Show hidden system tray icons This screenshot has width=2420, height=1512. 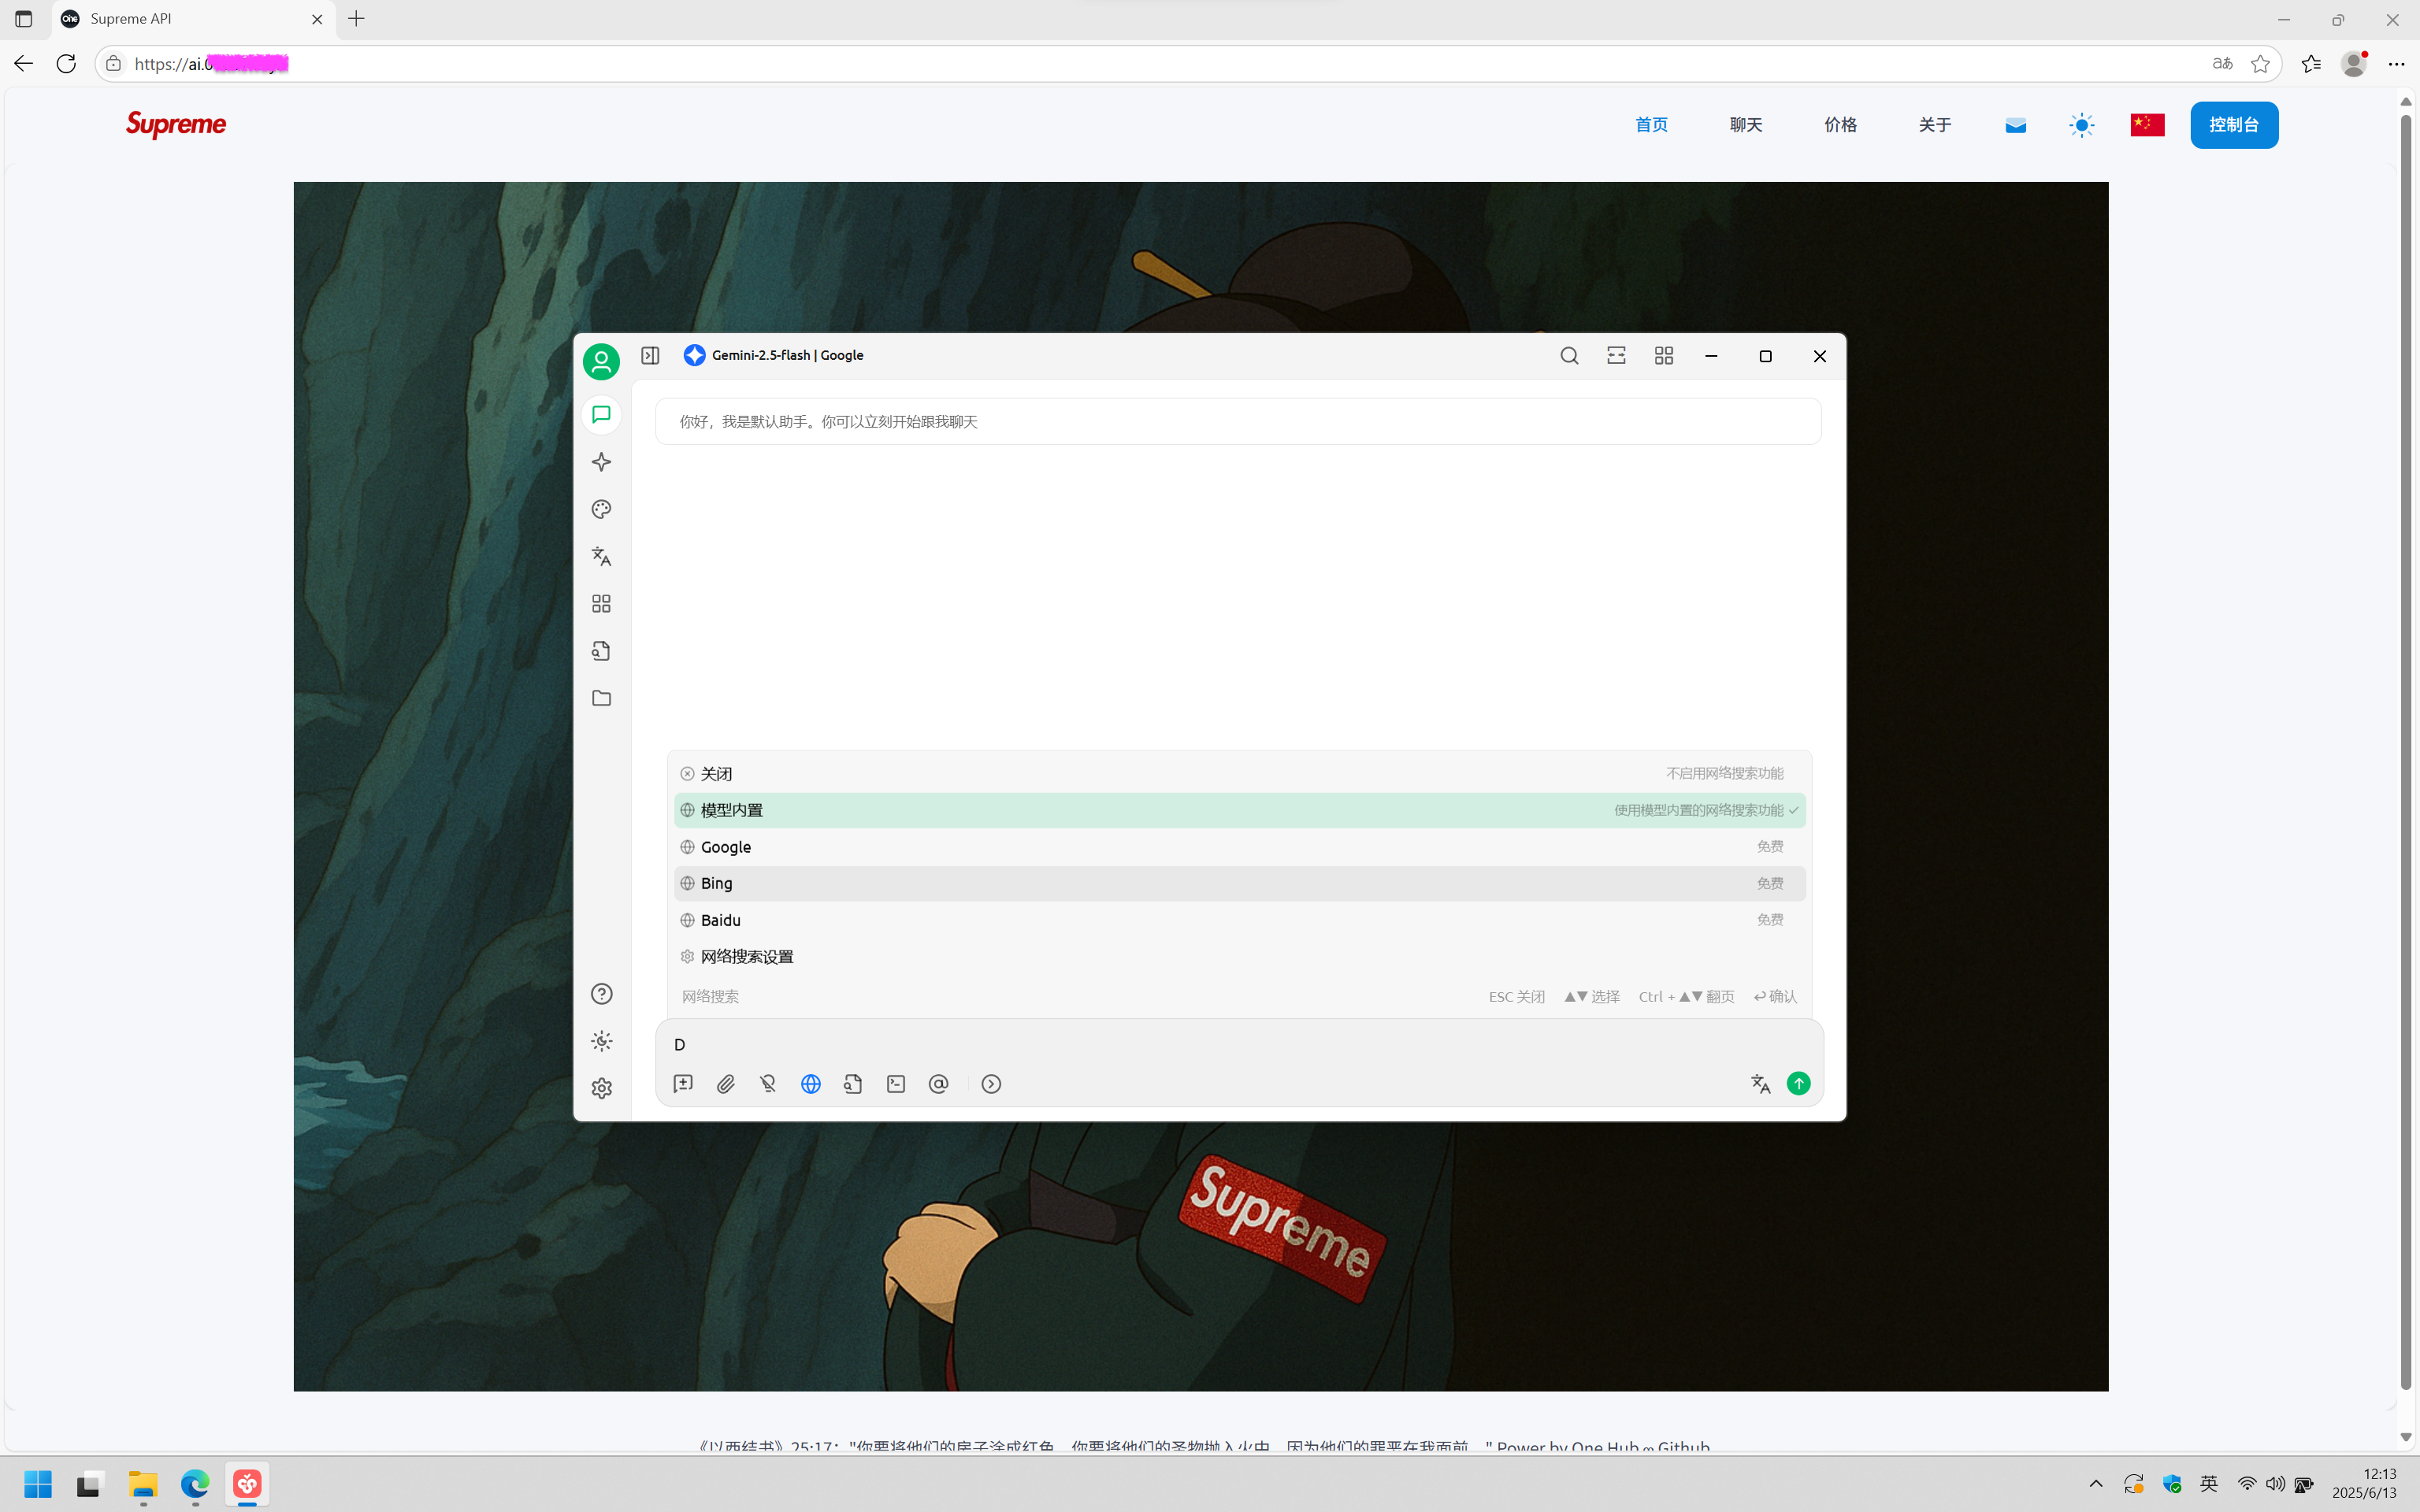[2096, 1485]
